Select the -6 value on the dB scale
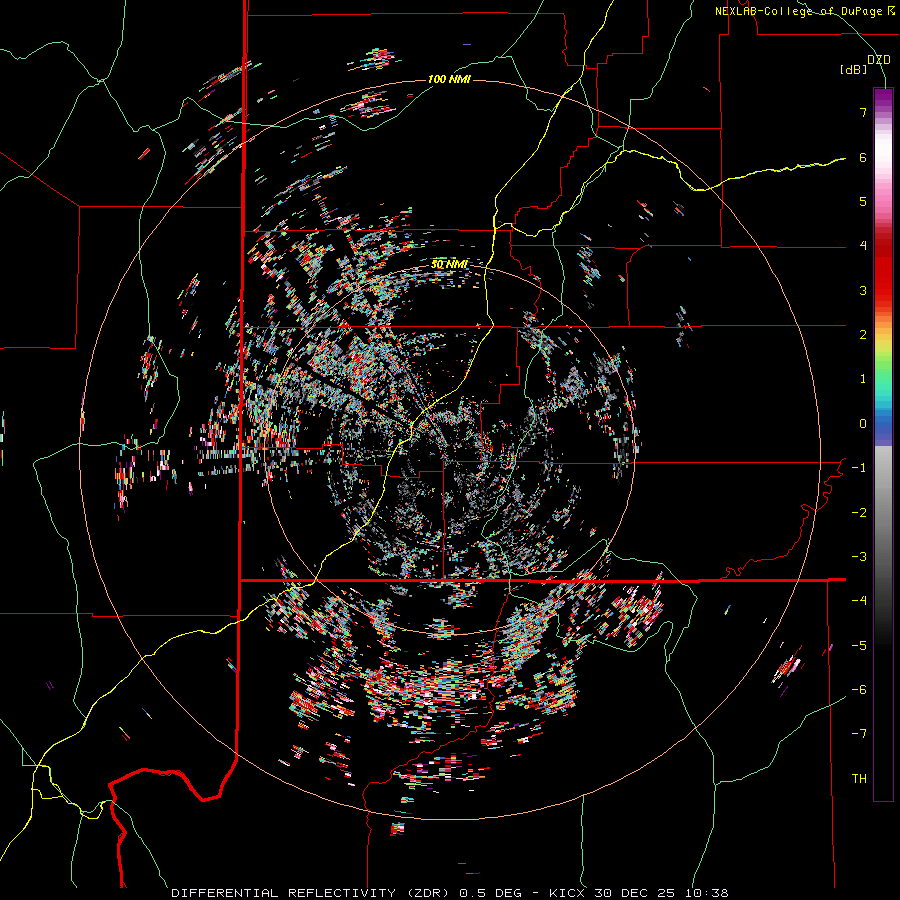This screenshot has width=900, height=900. pos(859,690)
